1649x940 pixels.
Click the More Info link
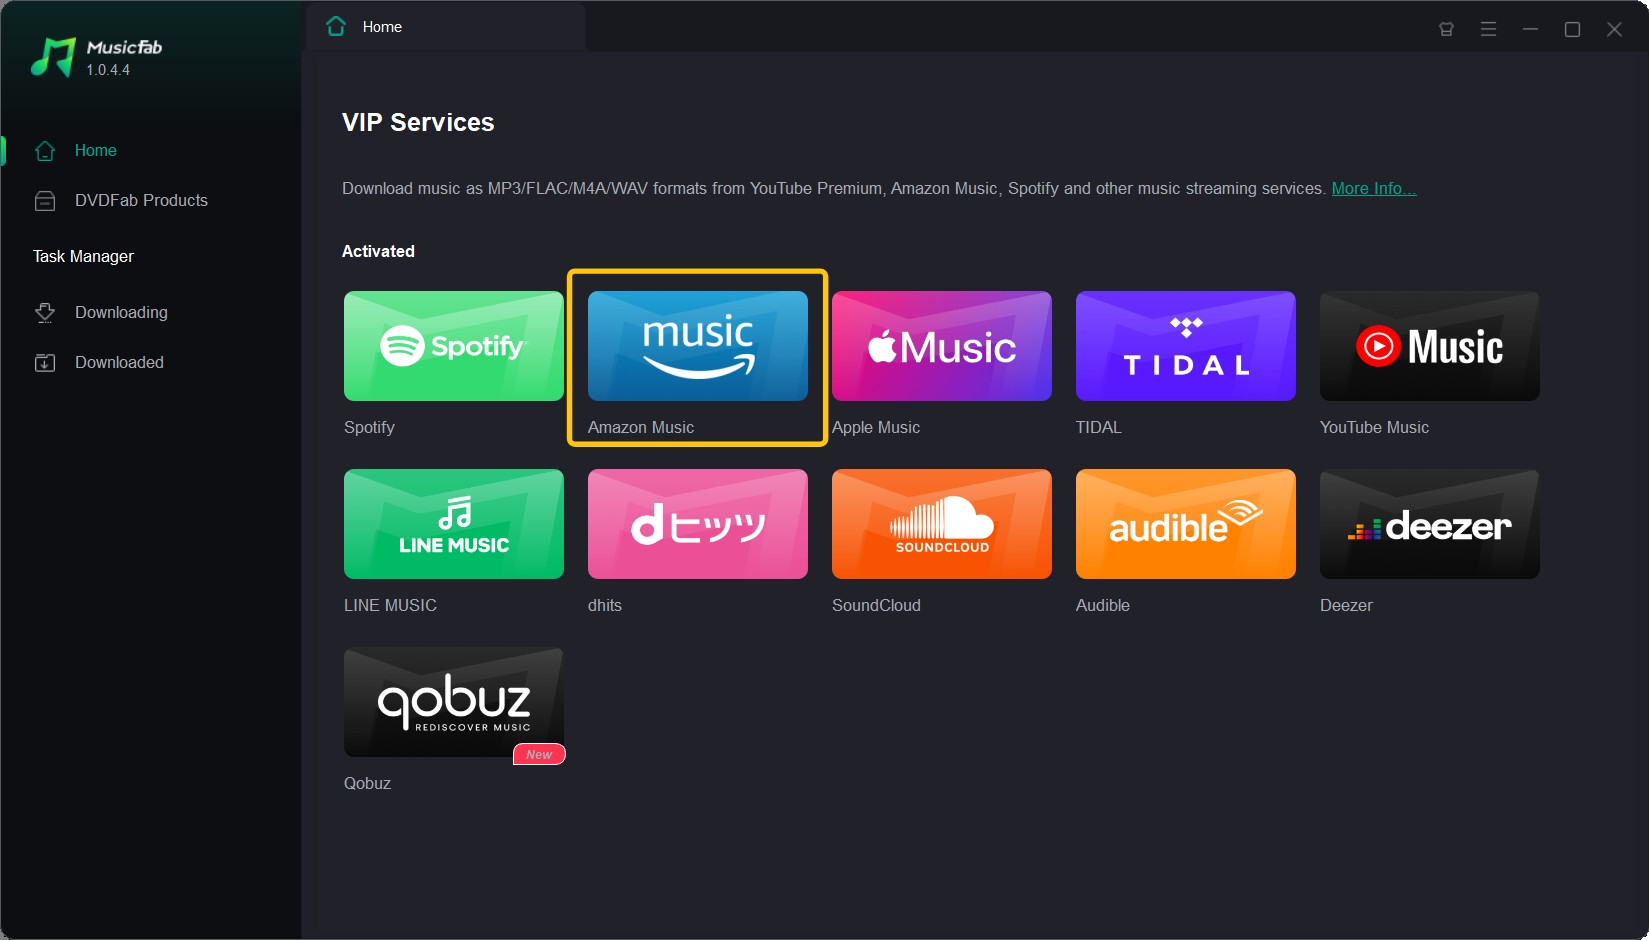pyautogui.click(x=1373, y=188)
